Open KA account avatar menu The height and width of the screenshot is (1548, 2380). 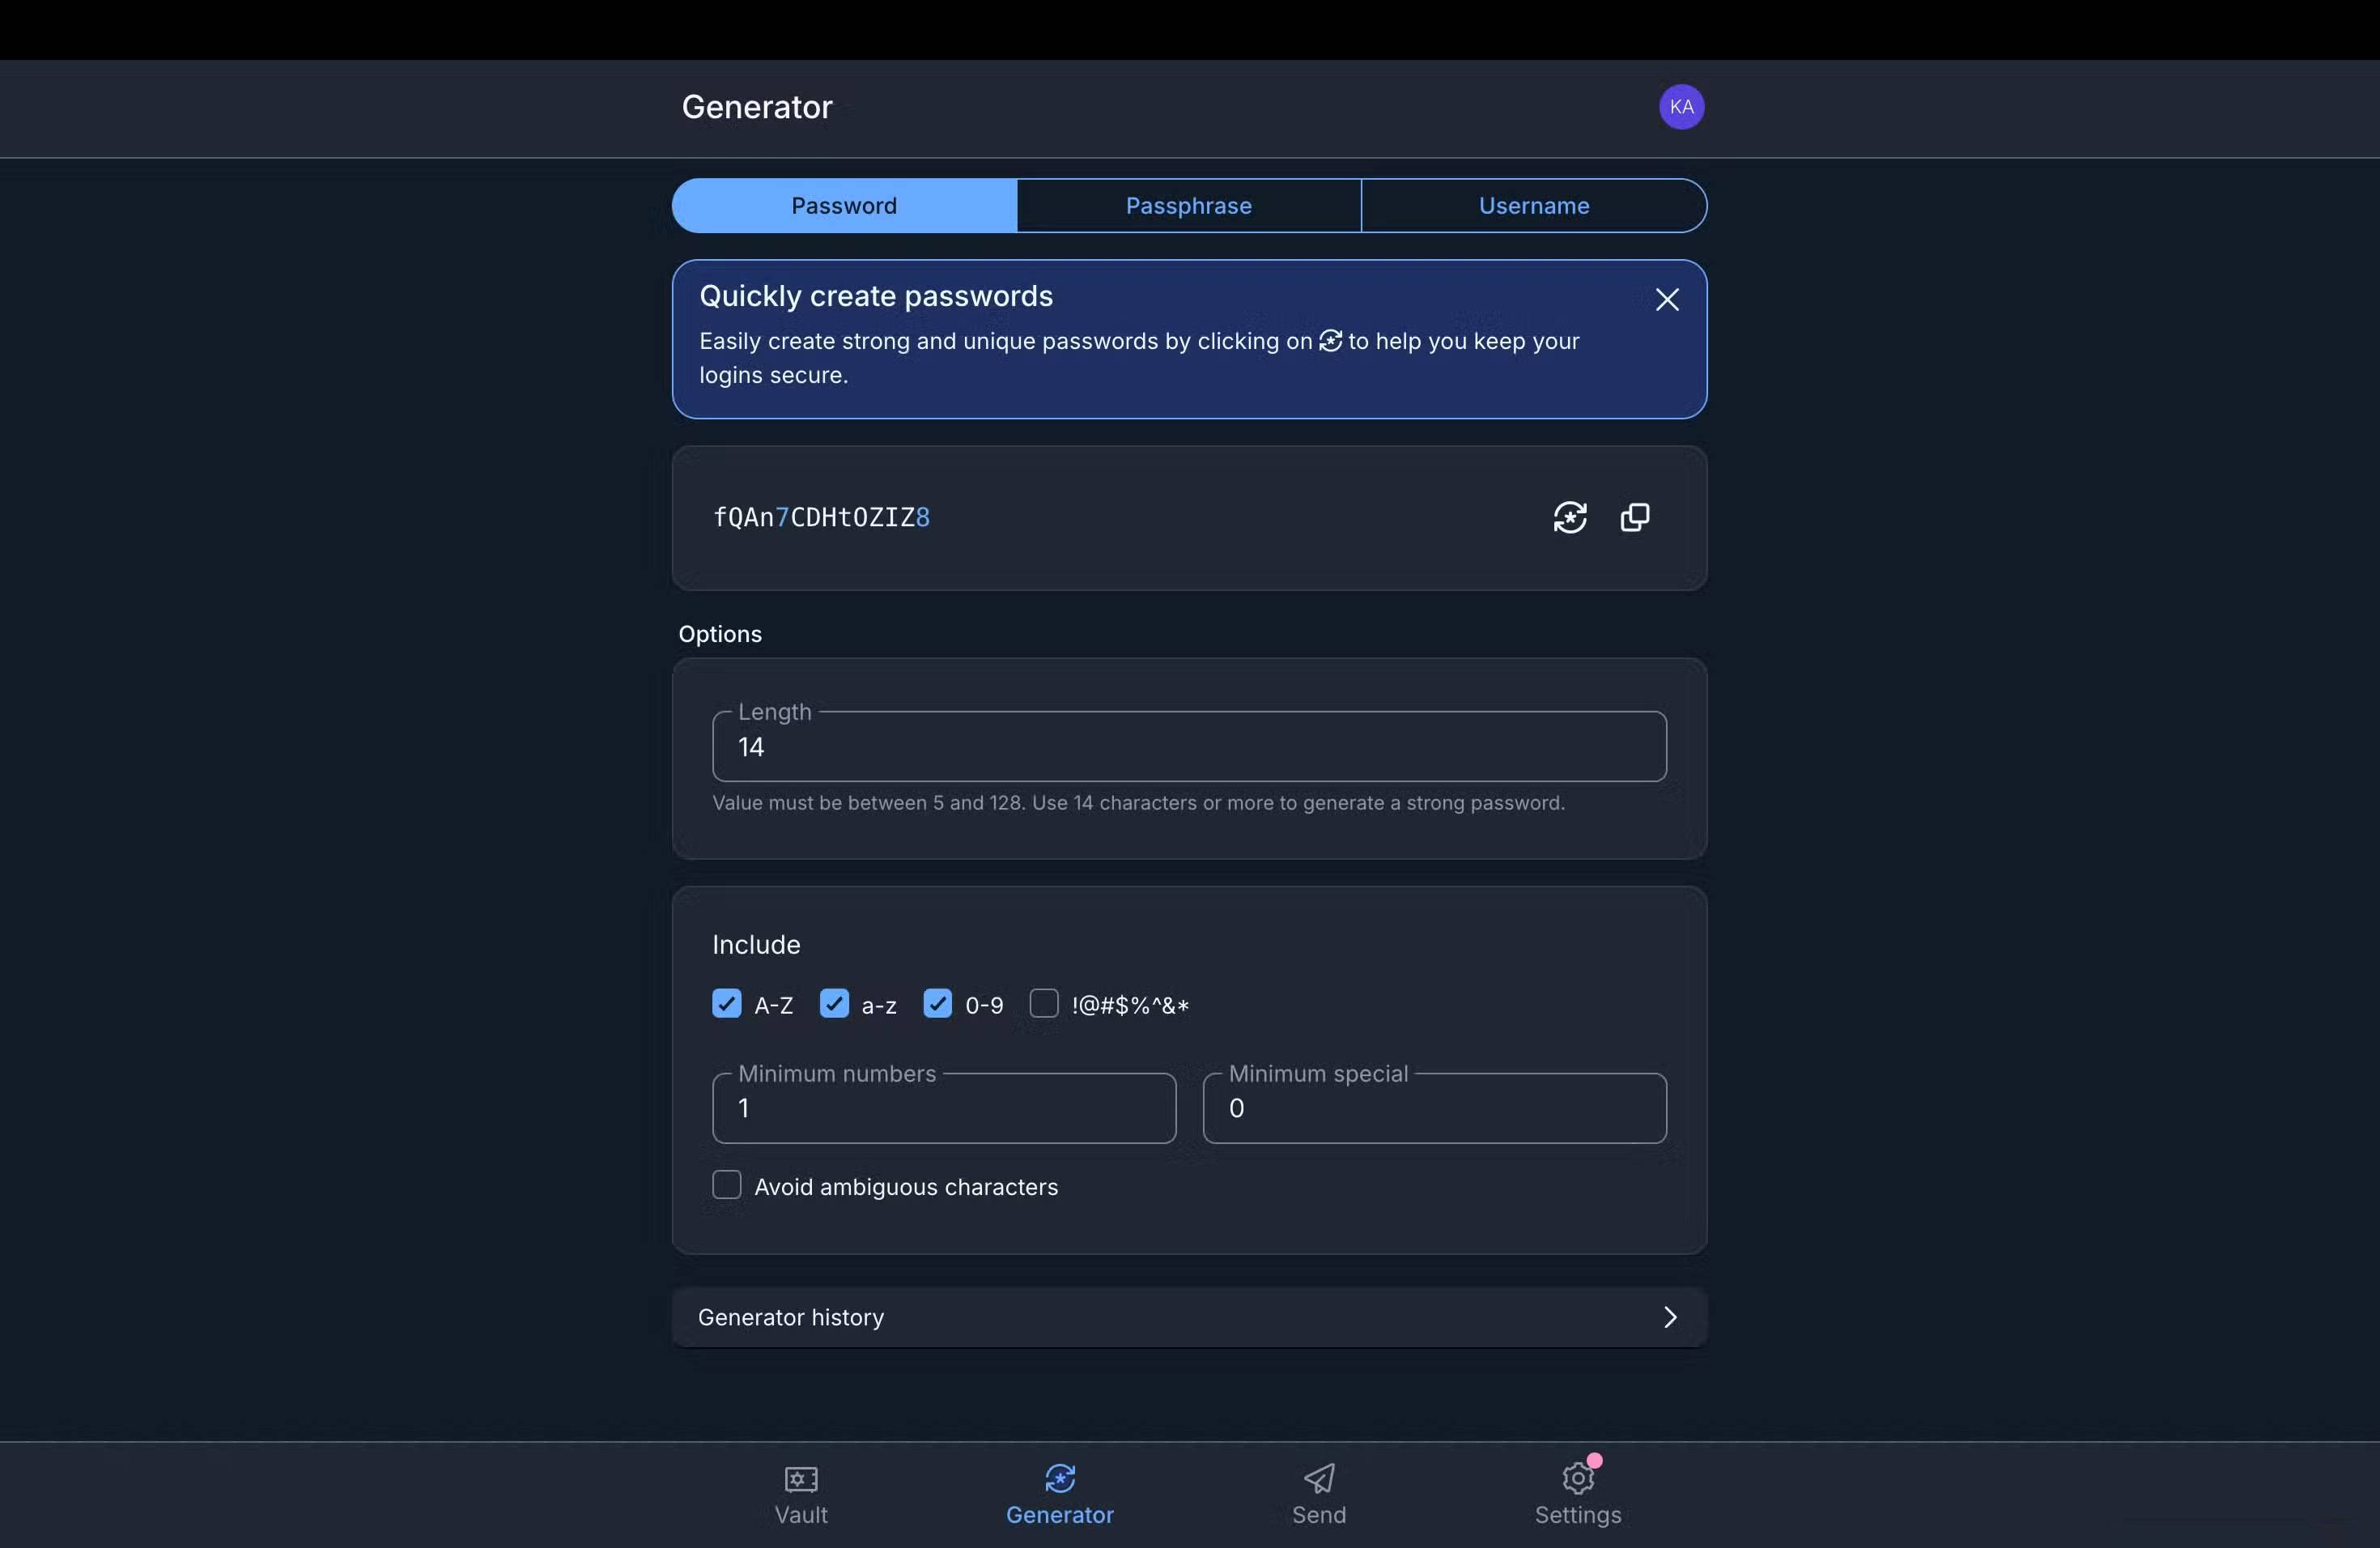[1681, 107]
